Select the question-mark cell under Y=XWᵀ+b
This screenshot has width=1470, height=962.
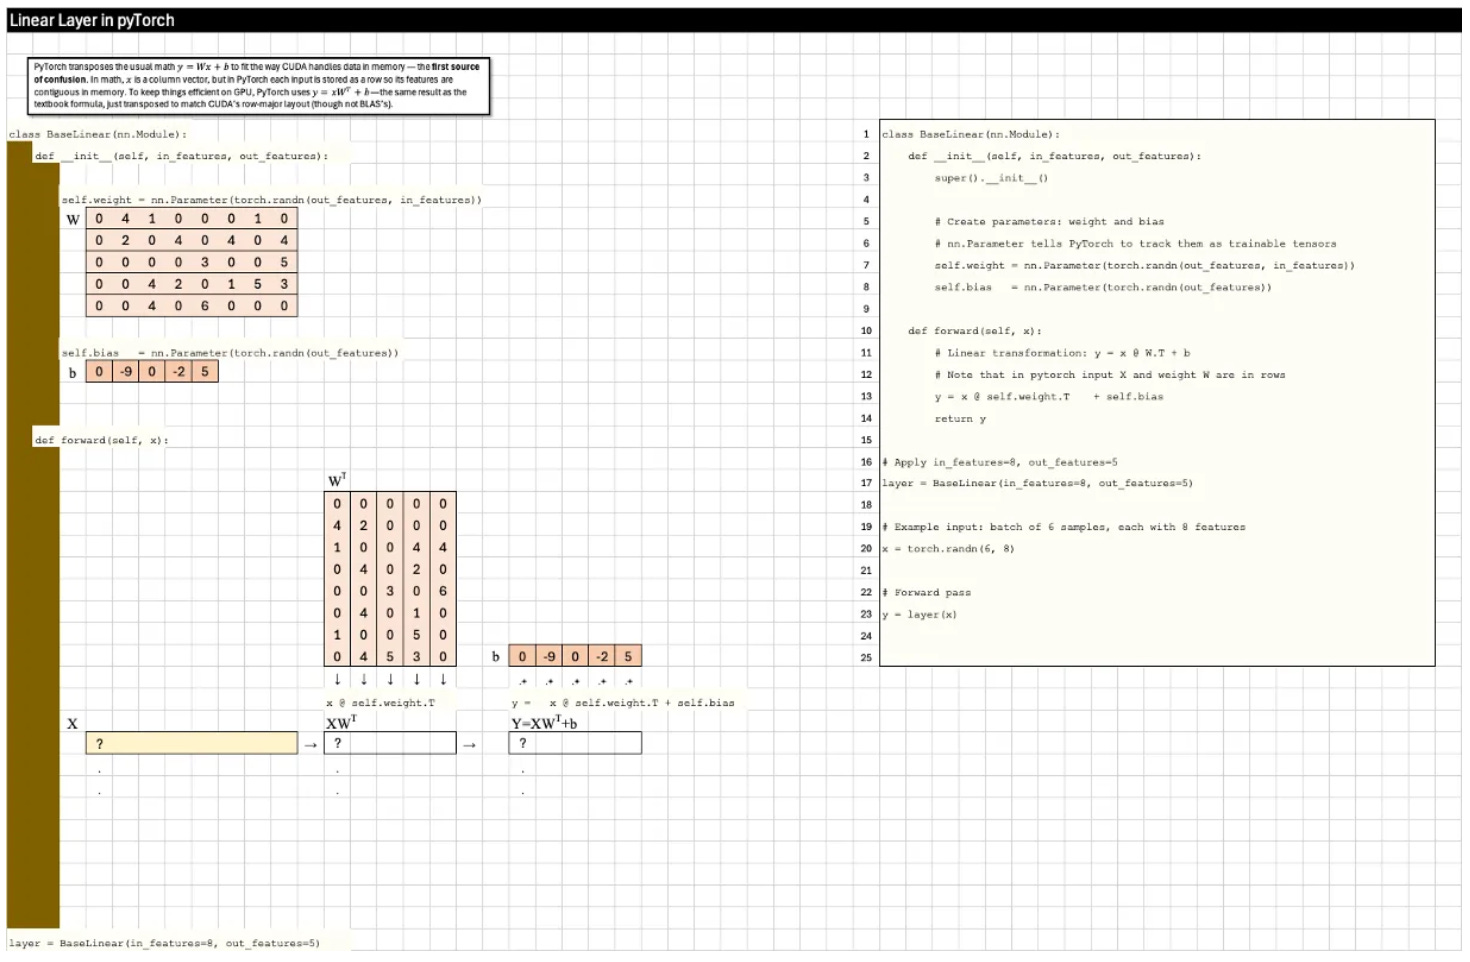coord(575,743)
